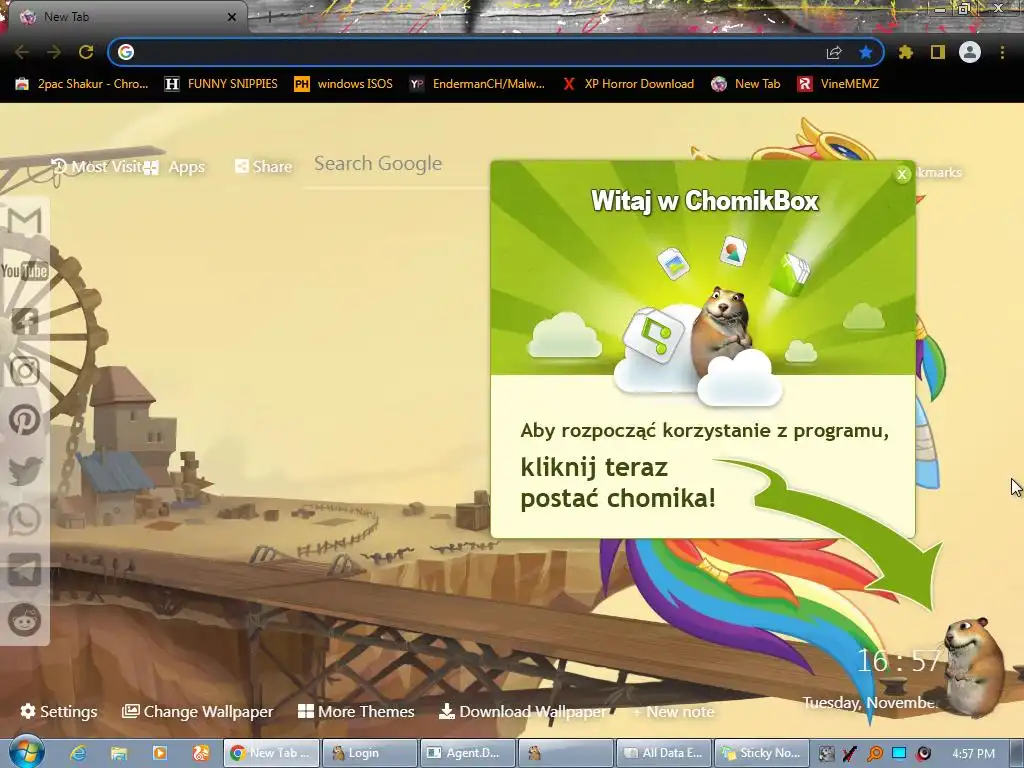
Task: Open the EndermanCH/Malw... bookmark
Action: pos(477,84)
